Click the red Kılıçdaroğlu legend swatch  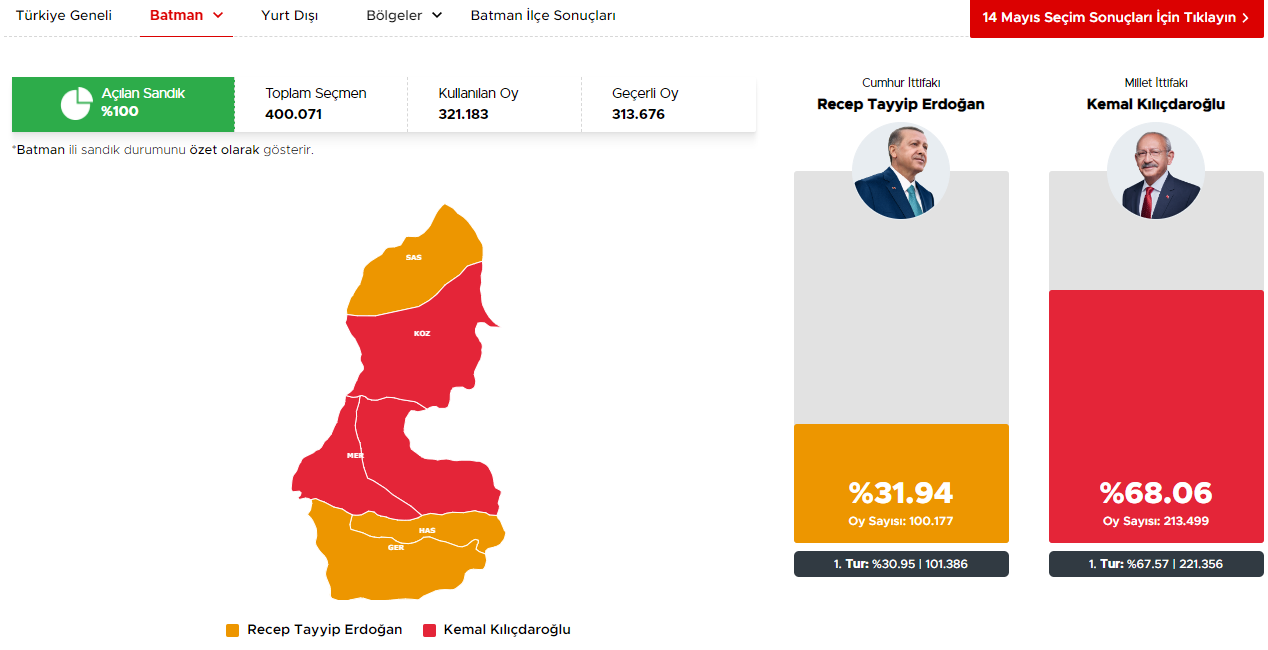coord(430,630)
